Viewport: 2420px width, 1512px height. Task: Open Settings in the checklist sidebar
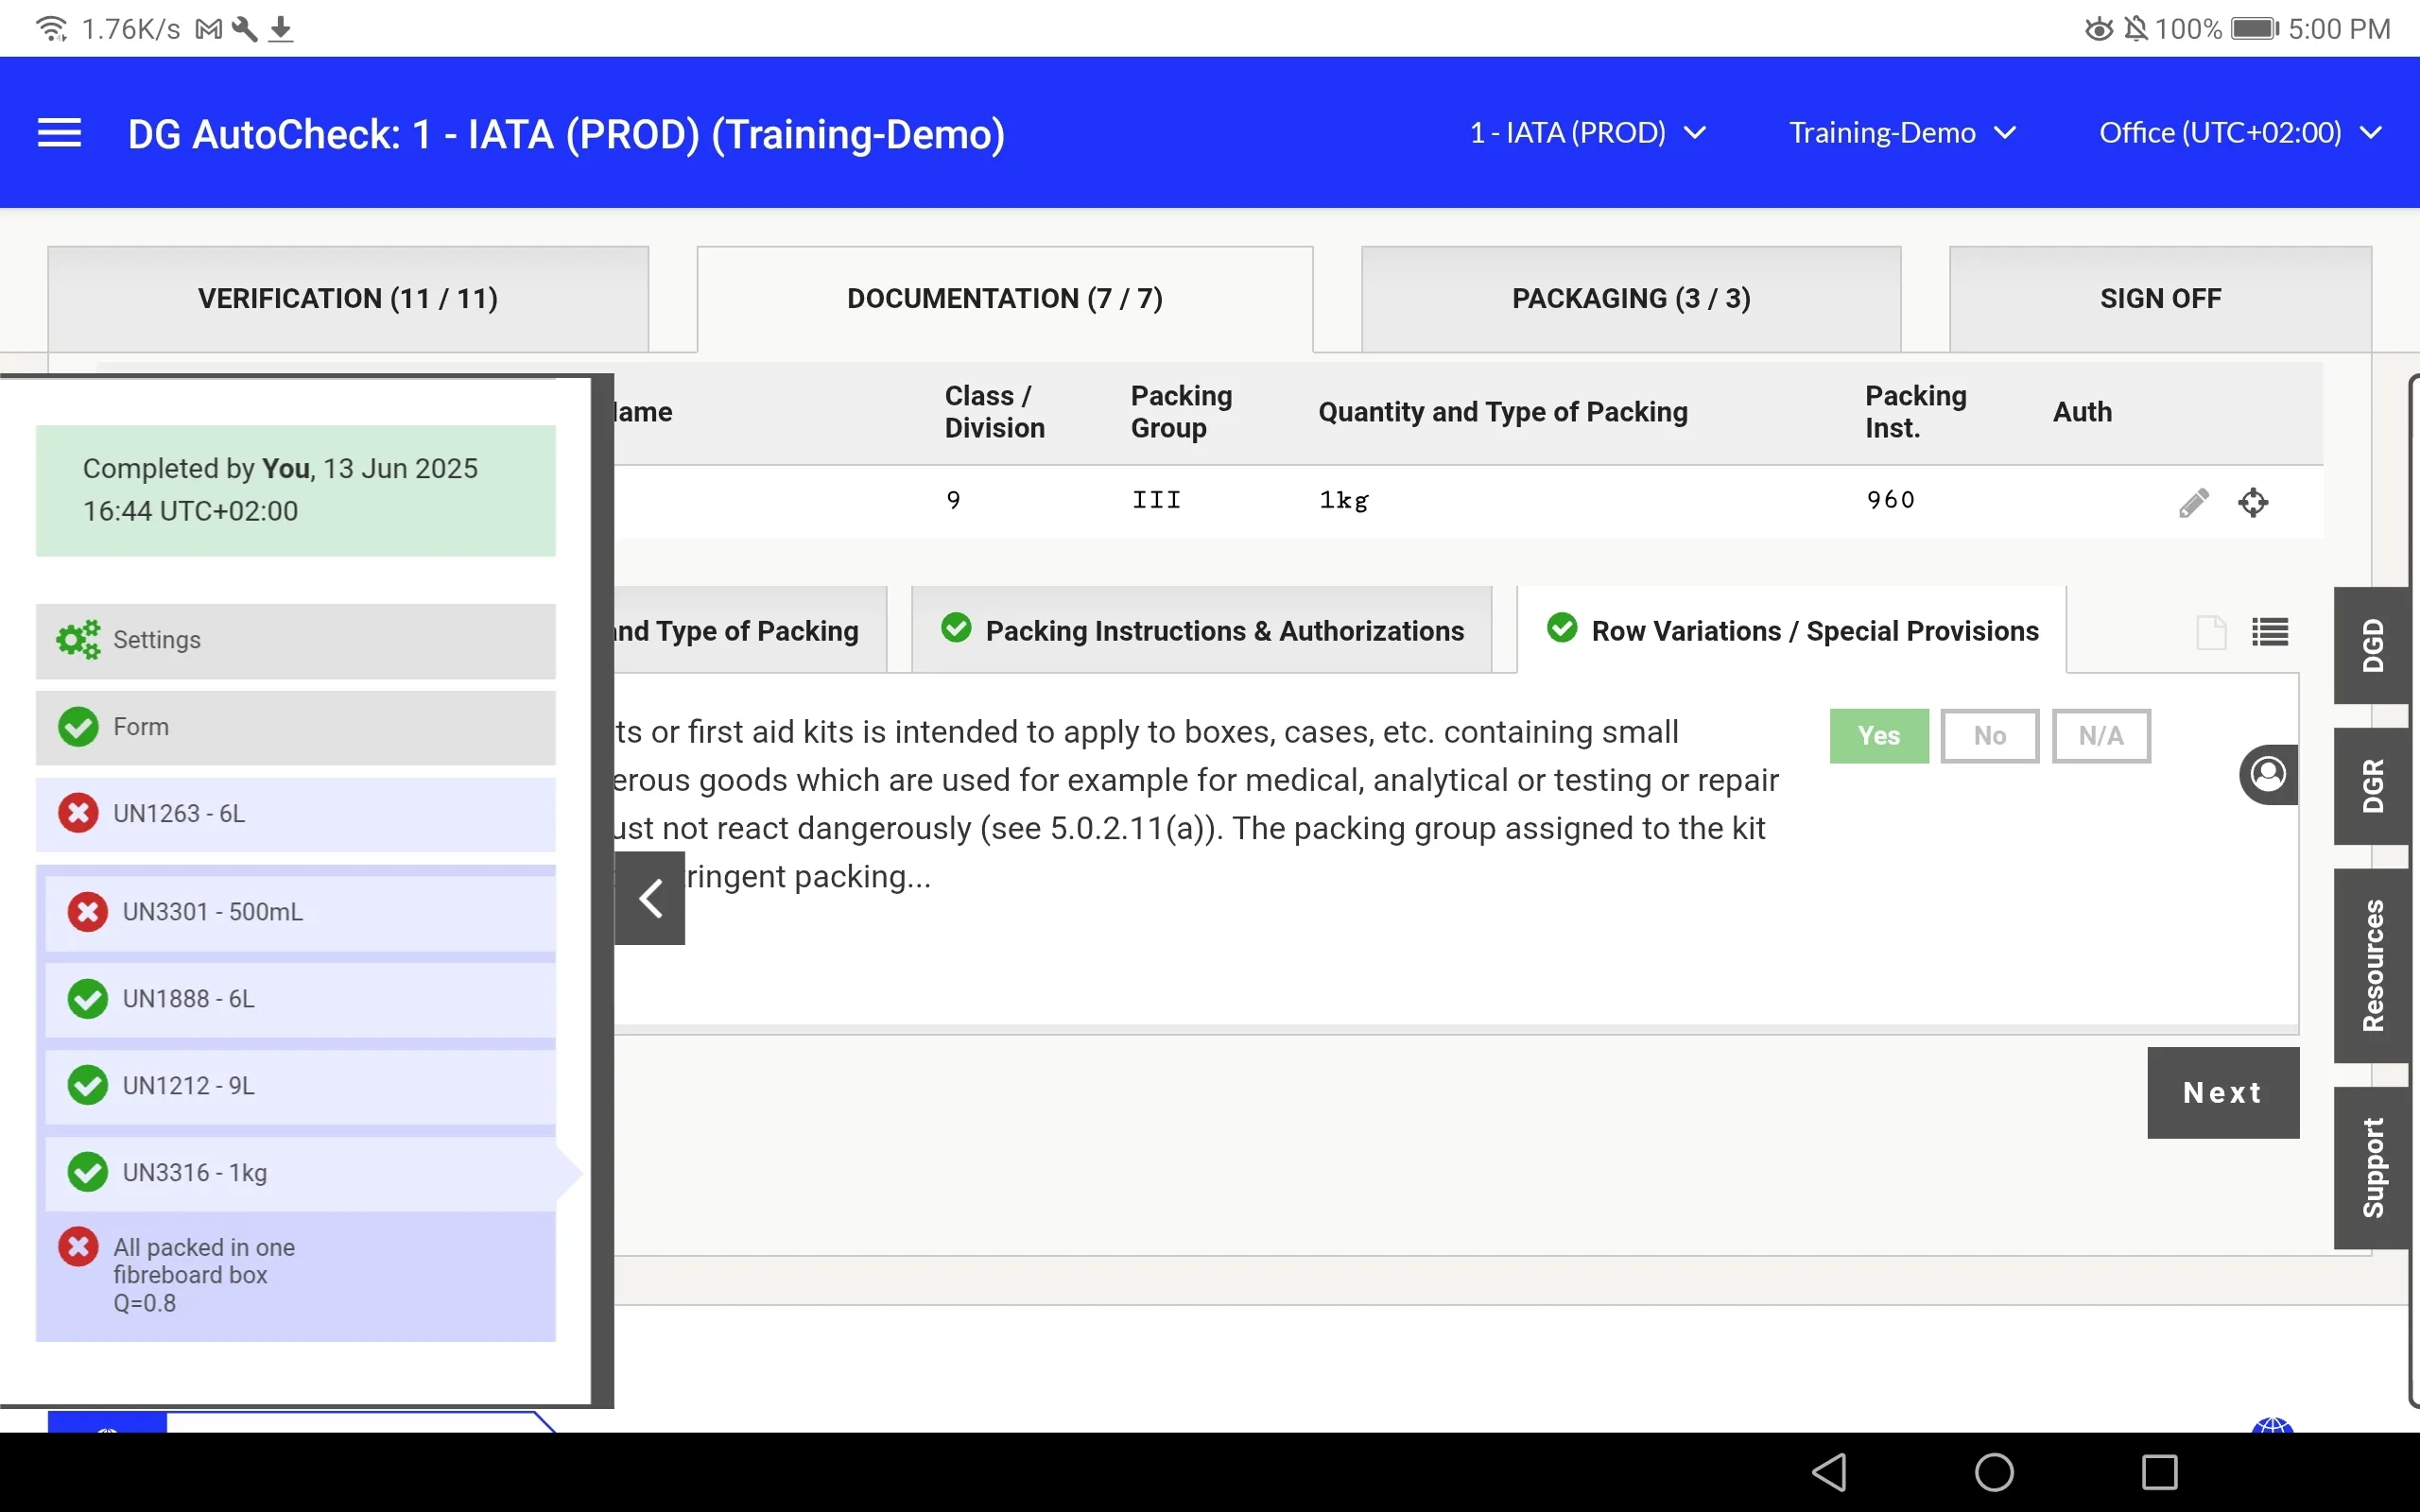coord(296,641)
